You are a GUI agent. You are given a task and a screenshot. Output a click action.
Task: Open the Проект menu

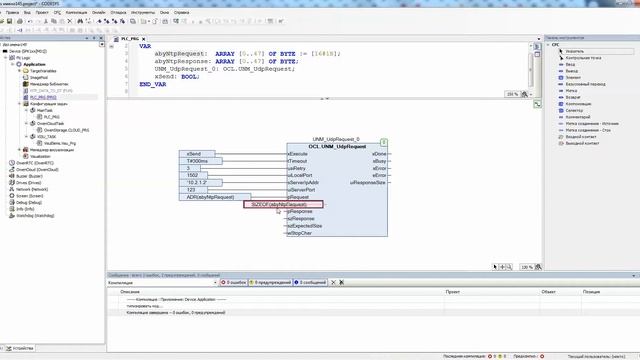[42, 13]
